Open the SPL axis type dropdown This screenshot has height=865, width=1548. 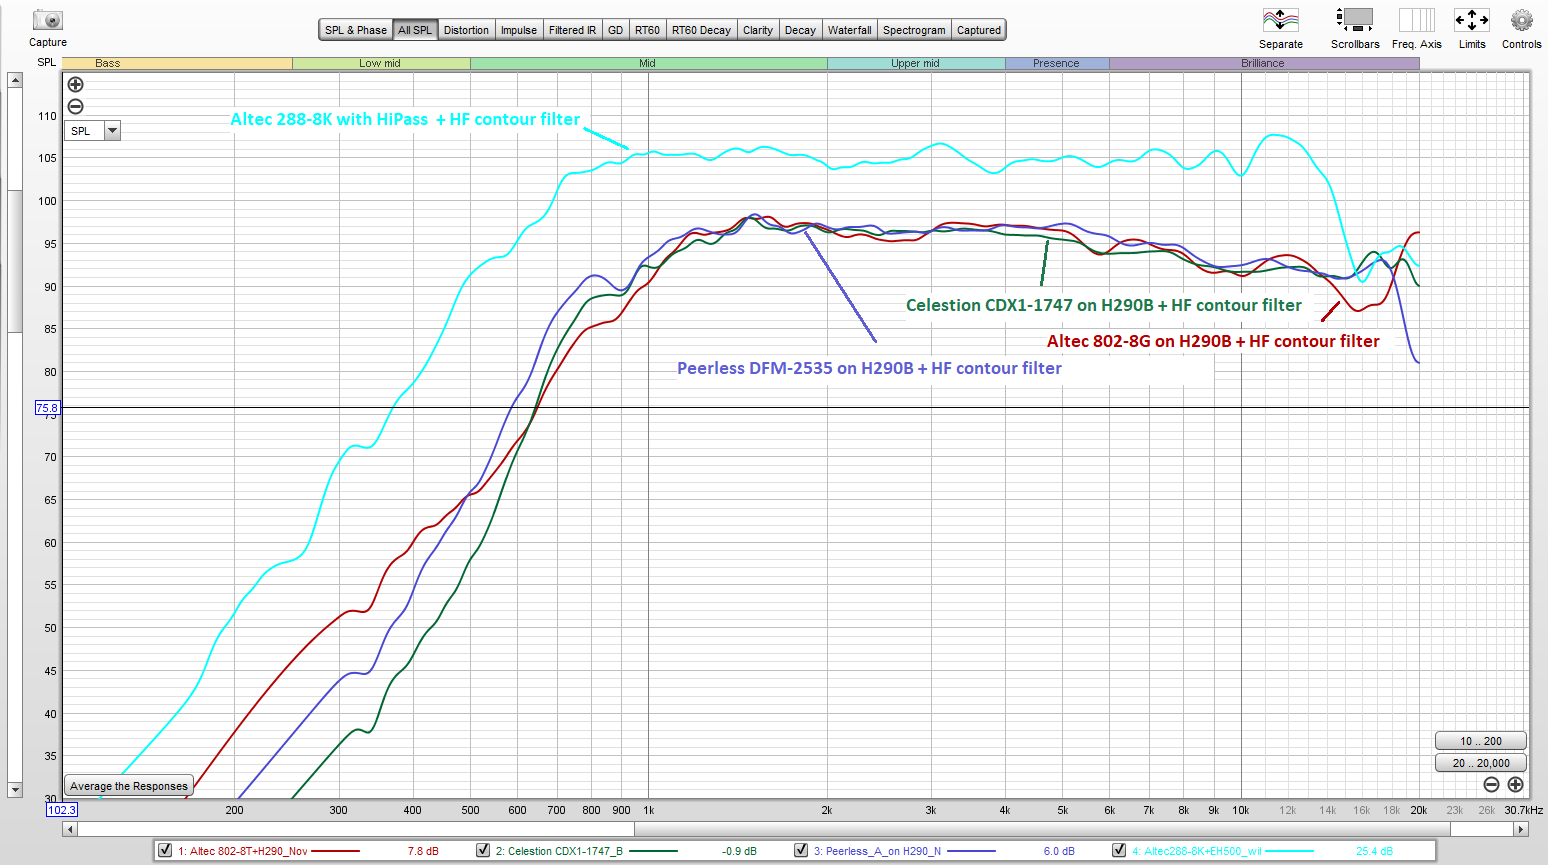[112, 131]
